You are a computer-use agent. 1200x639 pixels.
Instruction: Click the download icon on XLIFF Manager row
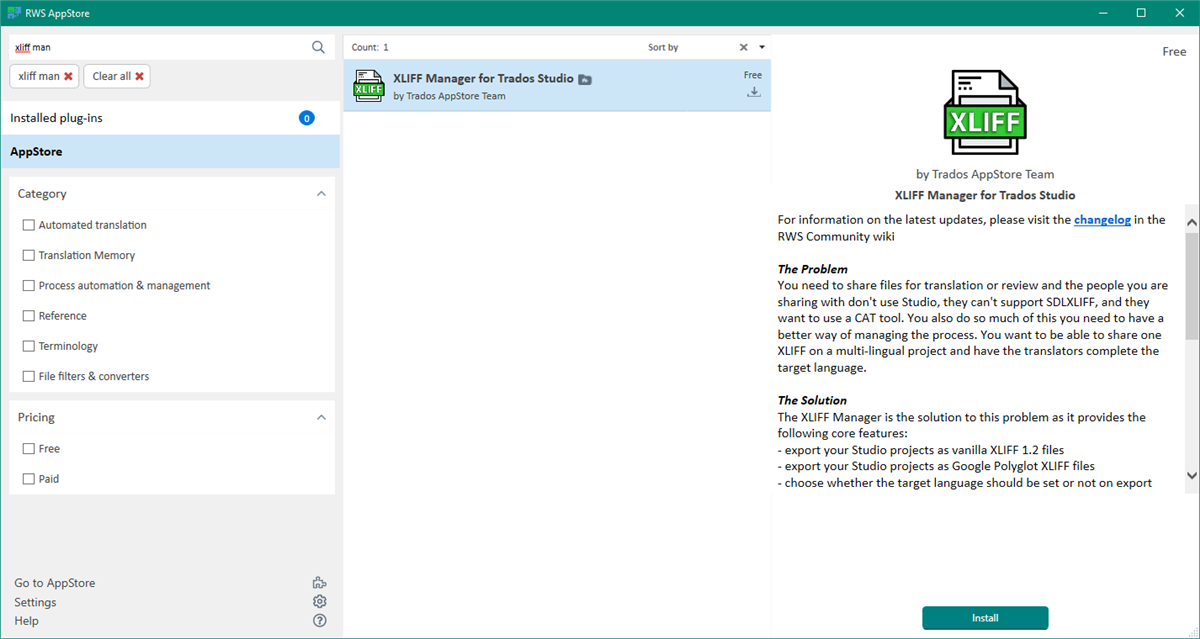(754, 92)
